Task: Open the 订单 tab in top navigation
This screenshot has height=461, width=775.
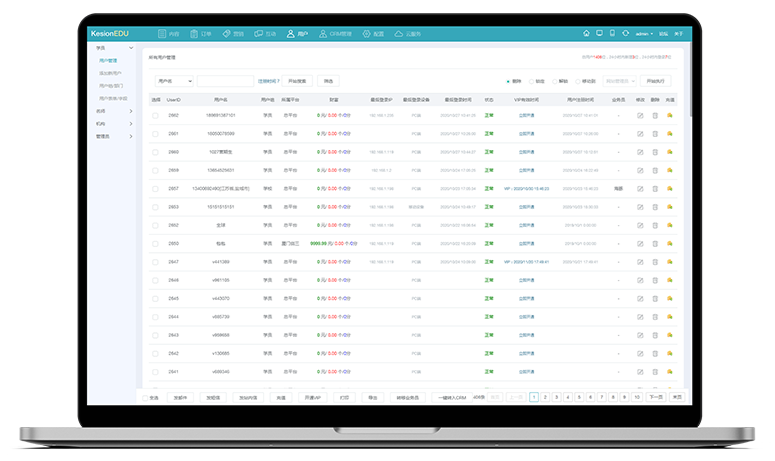Action: pyautogui.click(x=200, y=34)
